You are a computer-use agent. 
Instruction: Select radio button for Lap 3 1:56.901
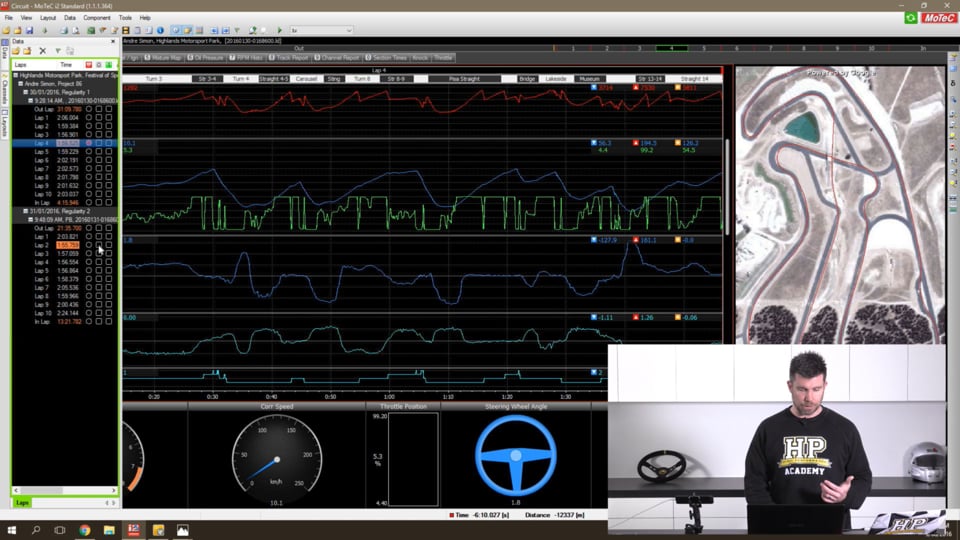point(89,134)
